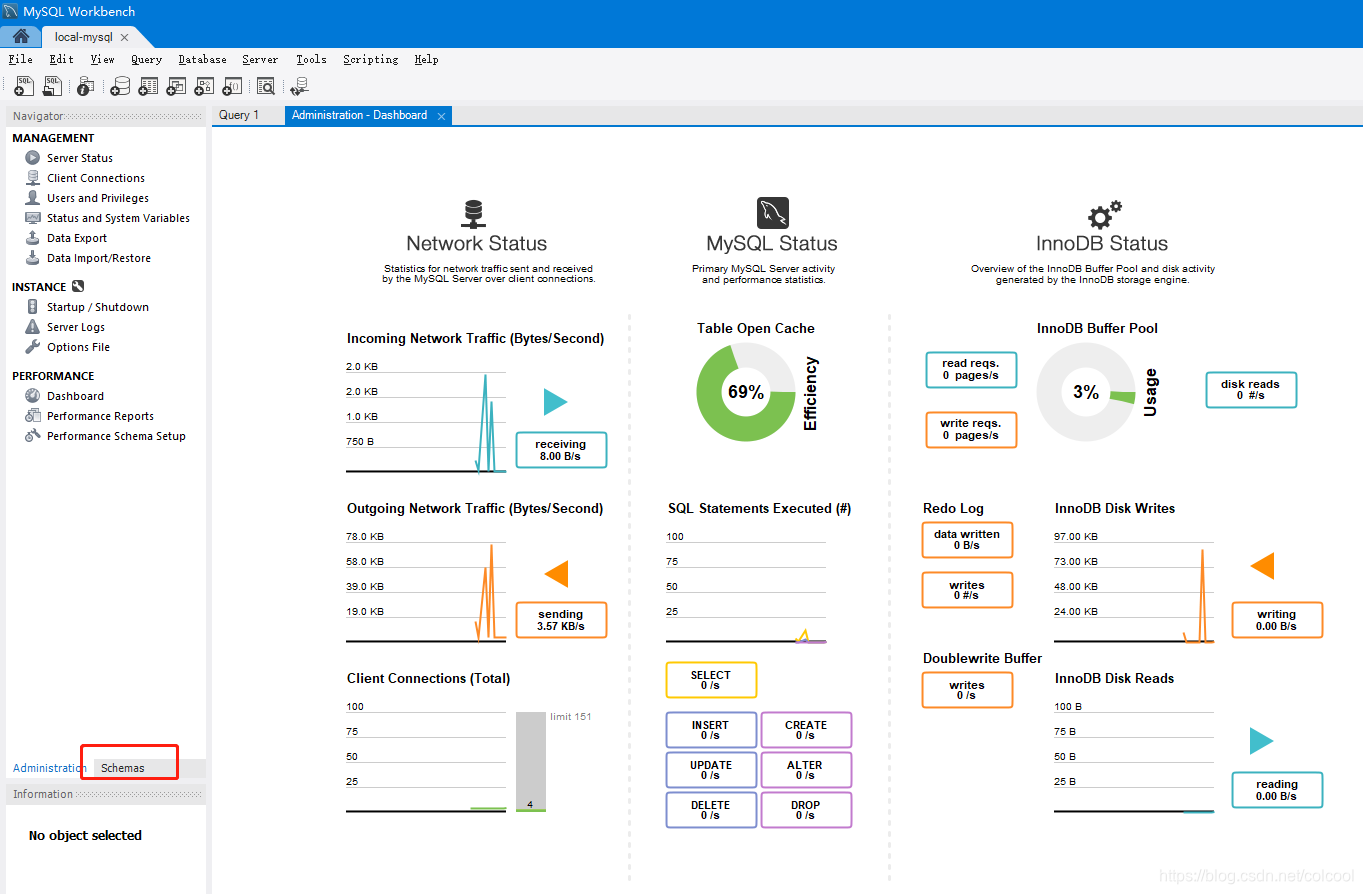Create new stored procedure toolbar icon

(x=204, y=87)
